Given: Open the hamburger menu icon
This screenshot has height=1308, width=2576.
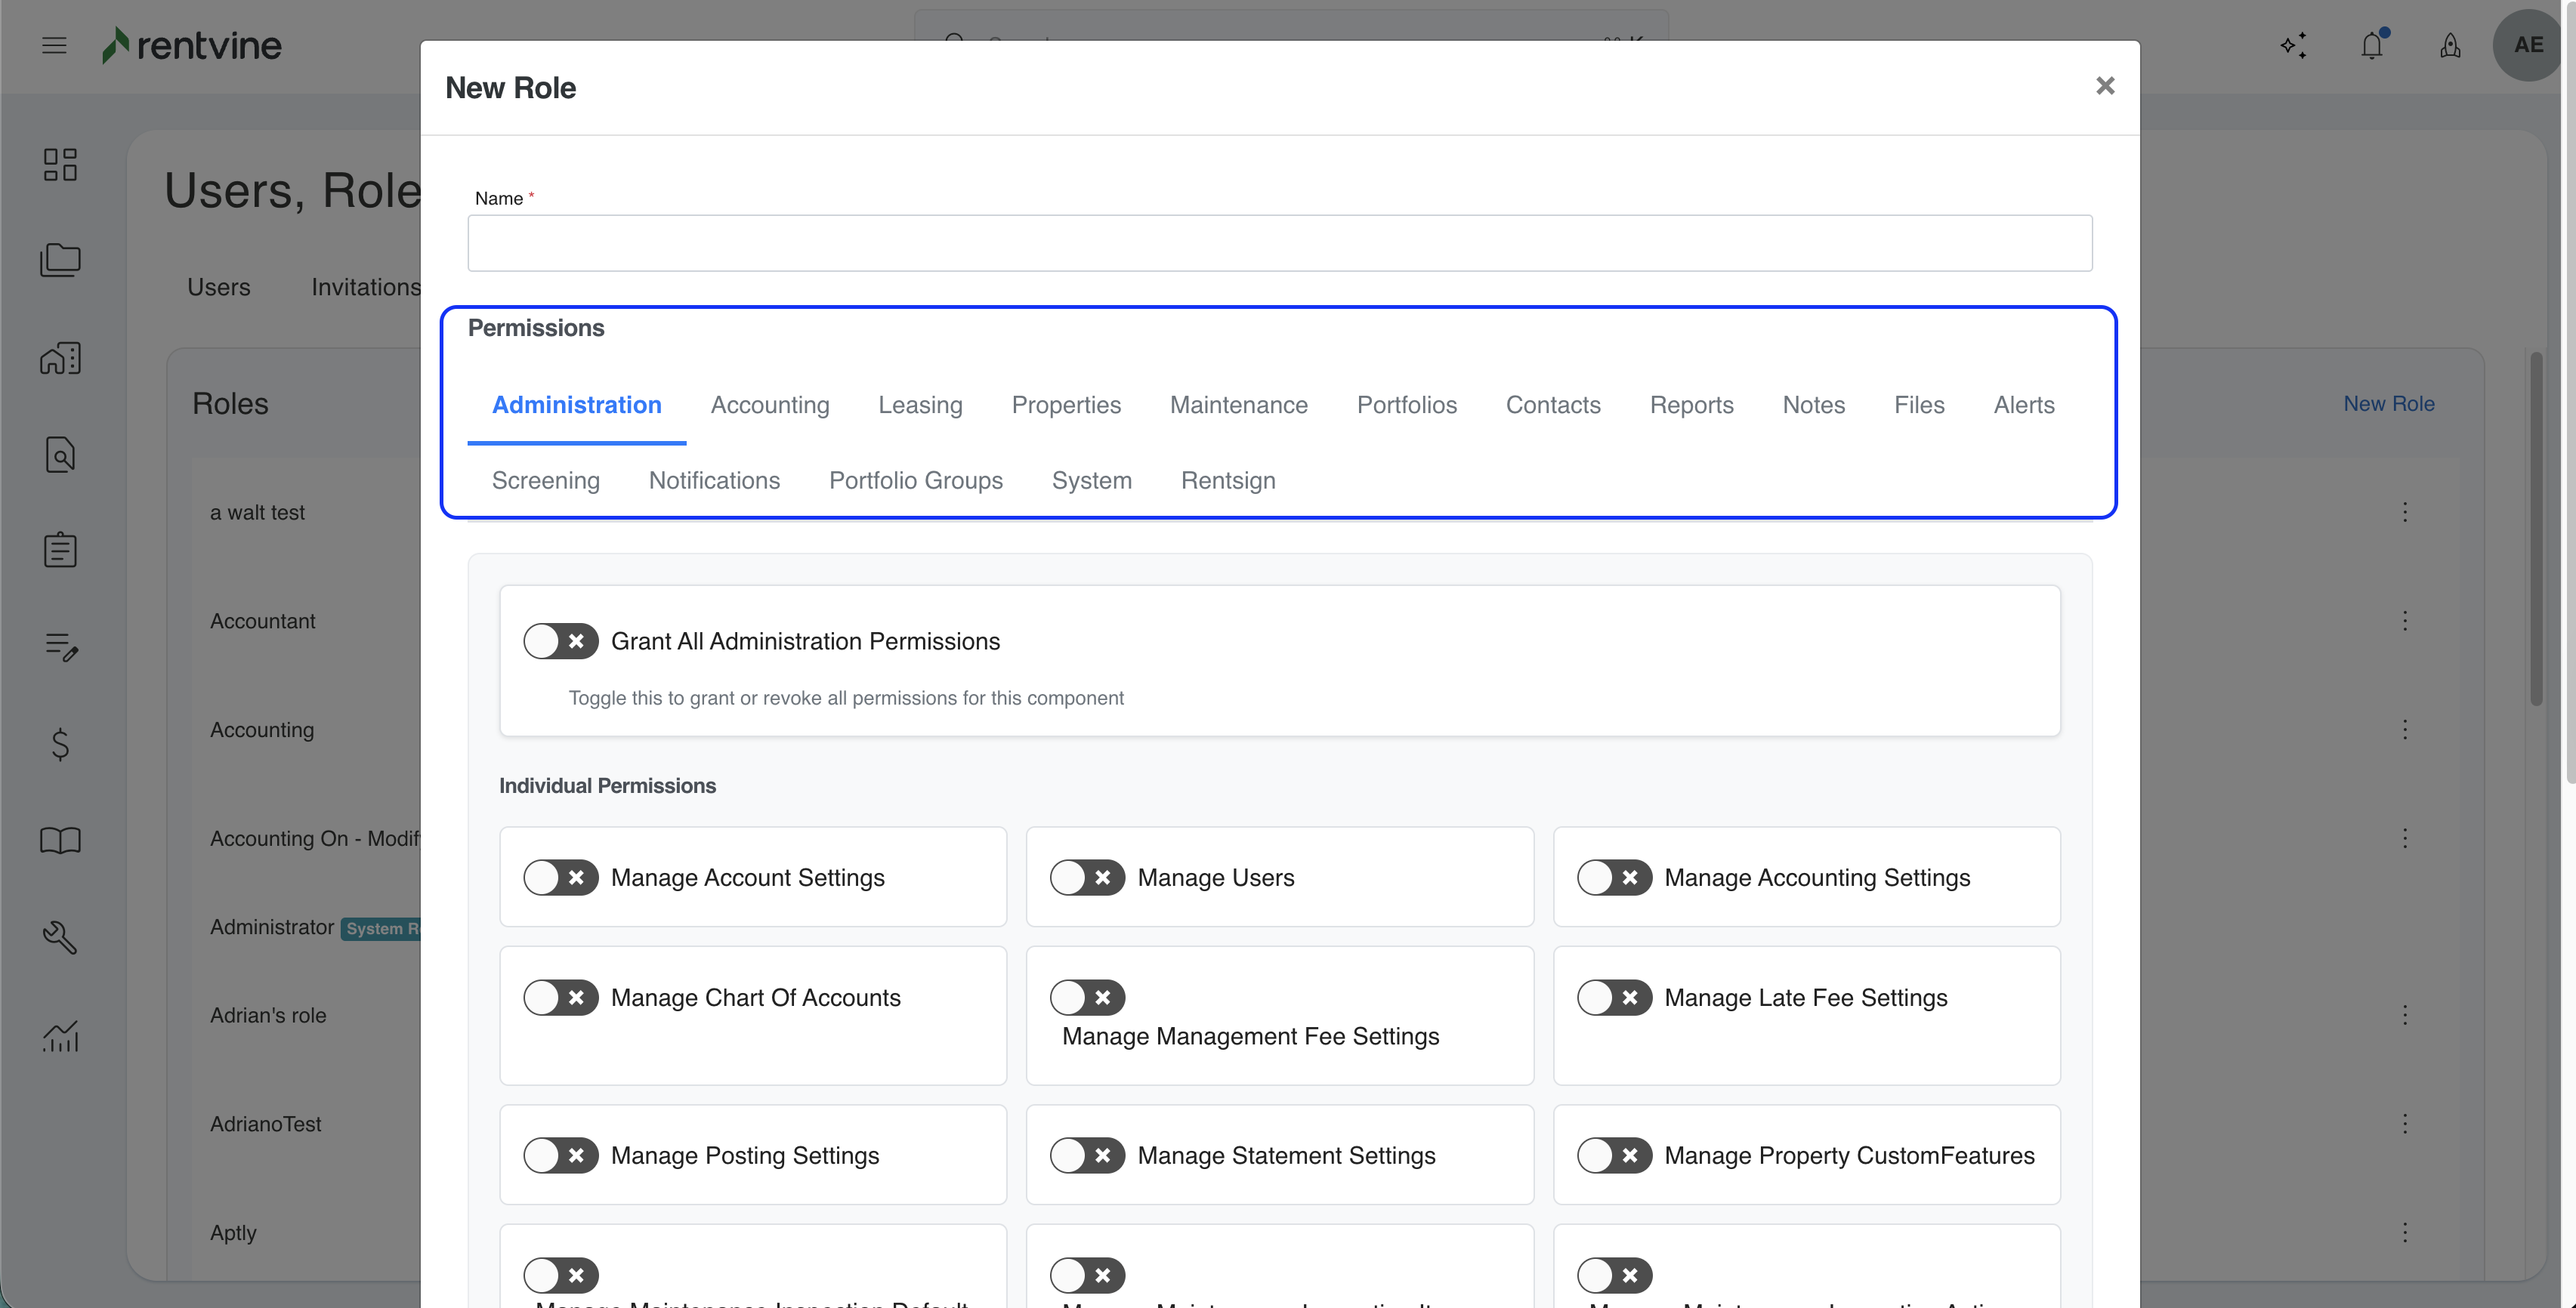Looking at the screenshot, I should (x=54, y=45).
